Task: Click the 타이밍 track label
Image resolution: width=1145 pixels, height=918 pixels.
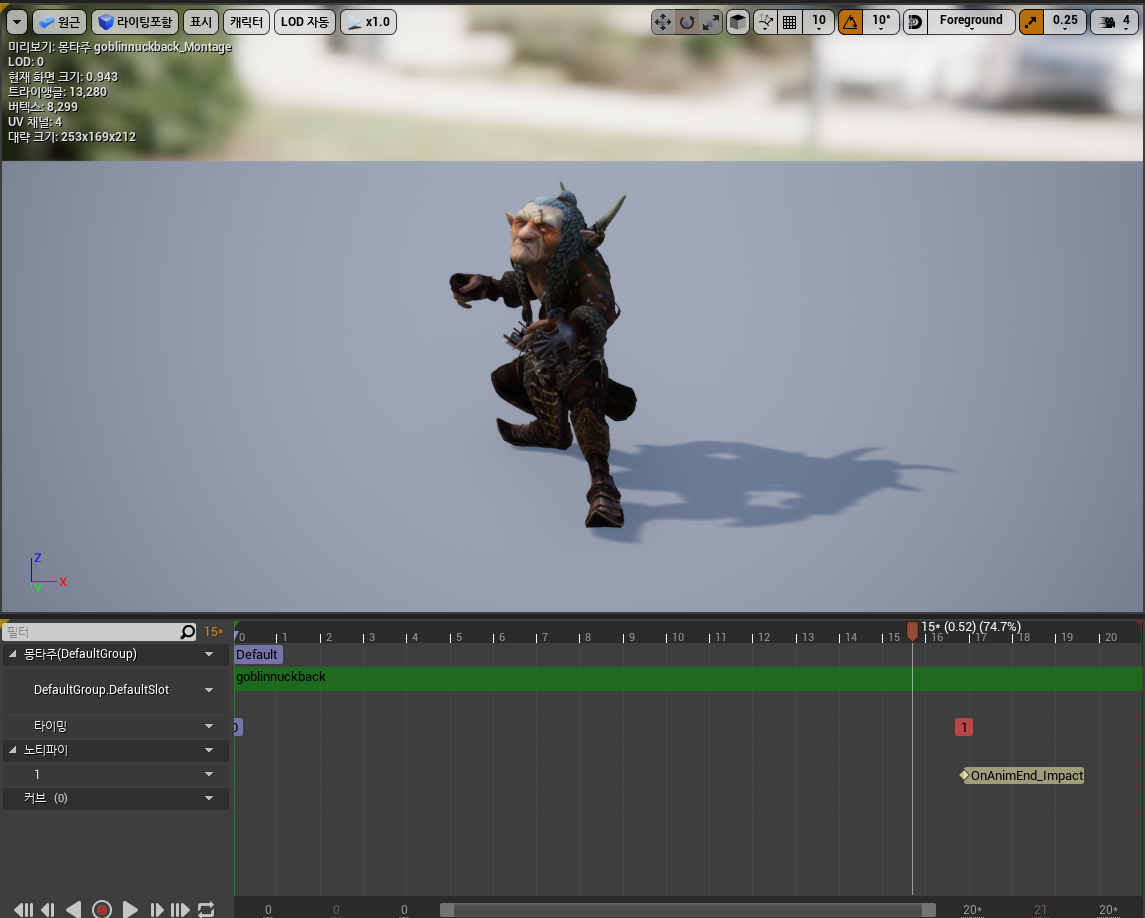Action: (50, 726)
